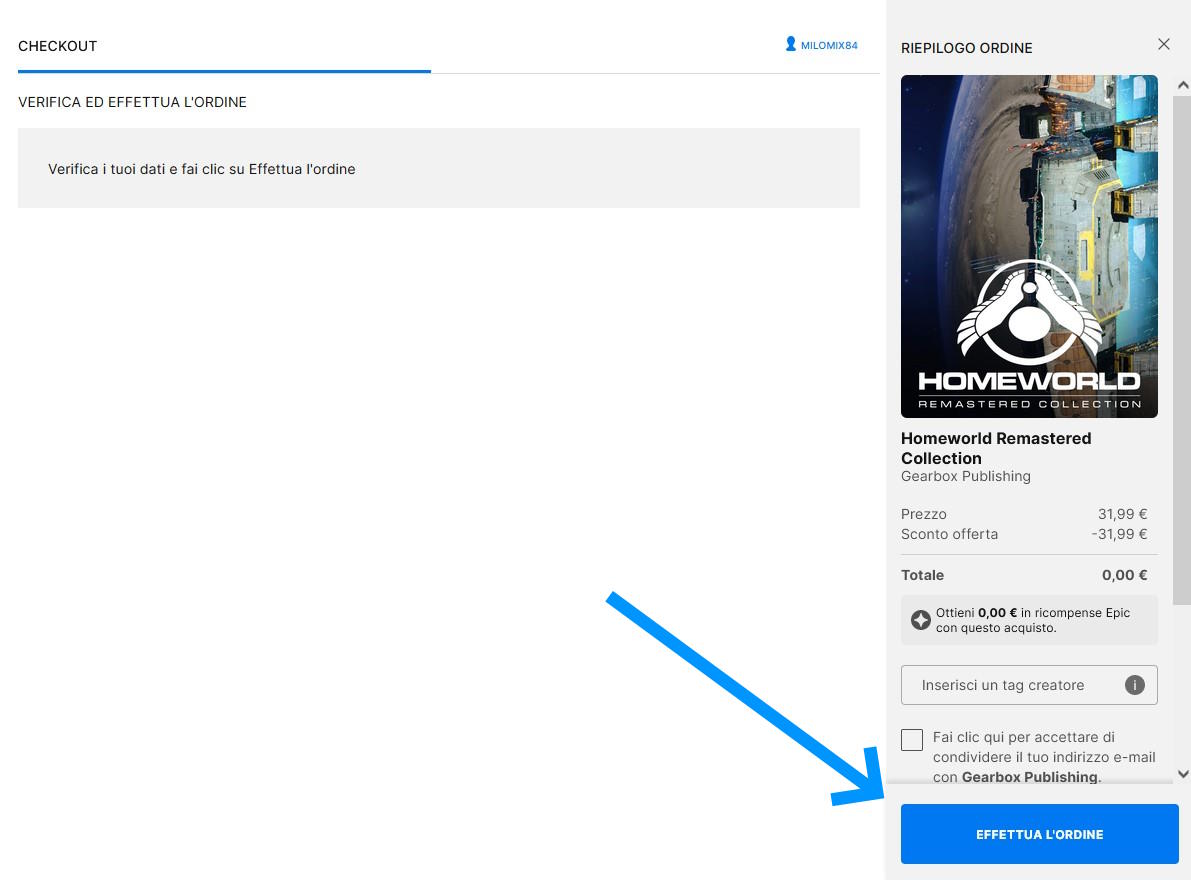
Task: Click the price value '31,99 €'
Action: pyautogui.click(x=1122, y=514)
